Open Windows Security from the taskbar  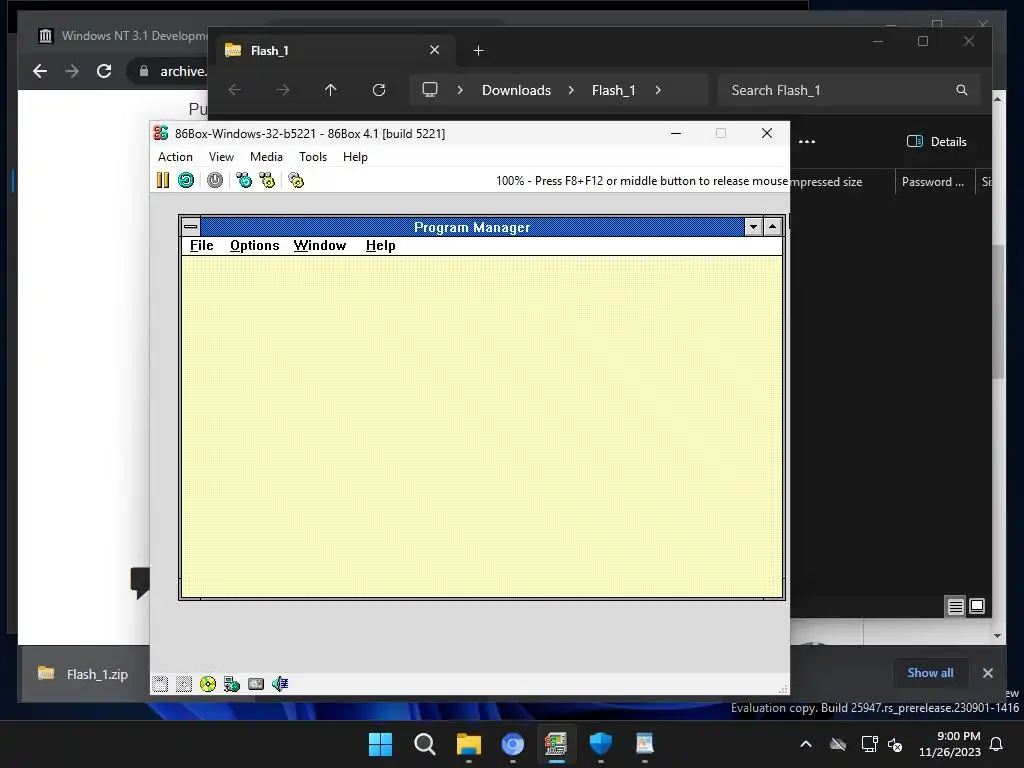(600, 744)
